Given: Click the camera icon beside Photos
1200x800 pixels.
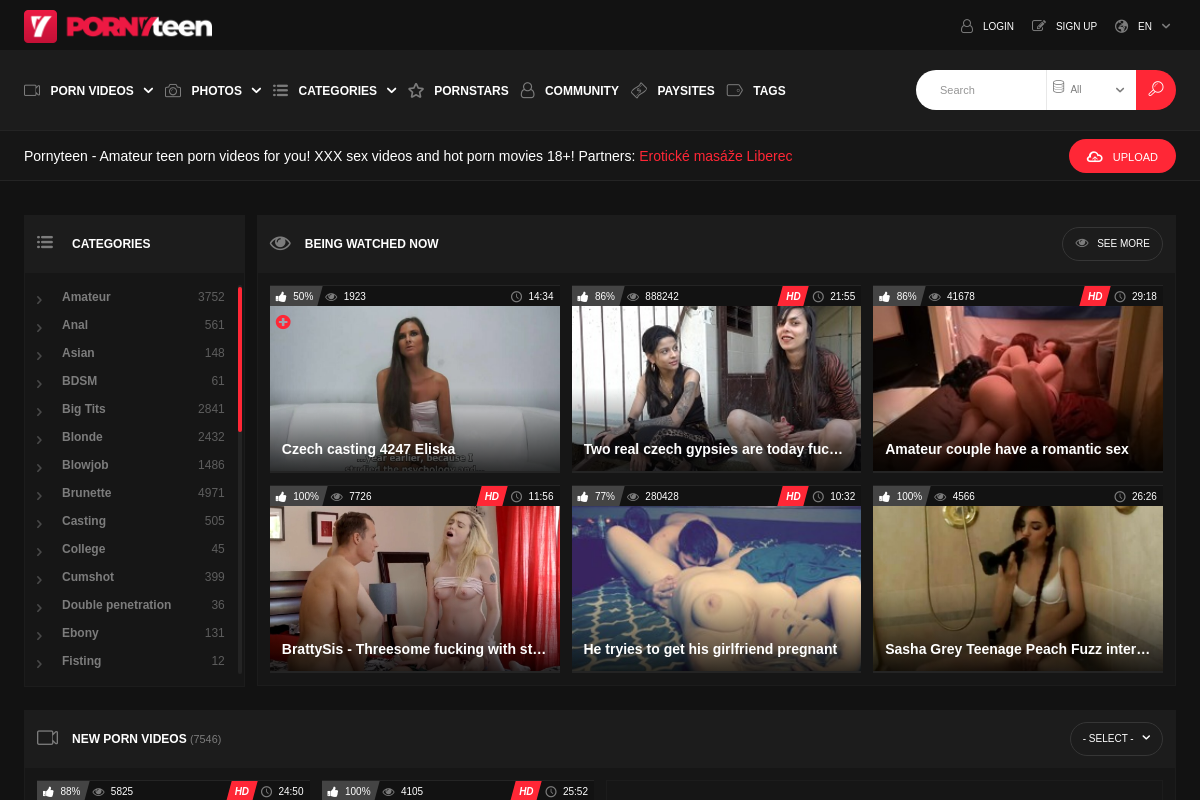Looking at the screenshot, I should [173, 91].
